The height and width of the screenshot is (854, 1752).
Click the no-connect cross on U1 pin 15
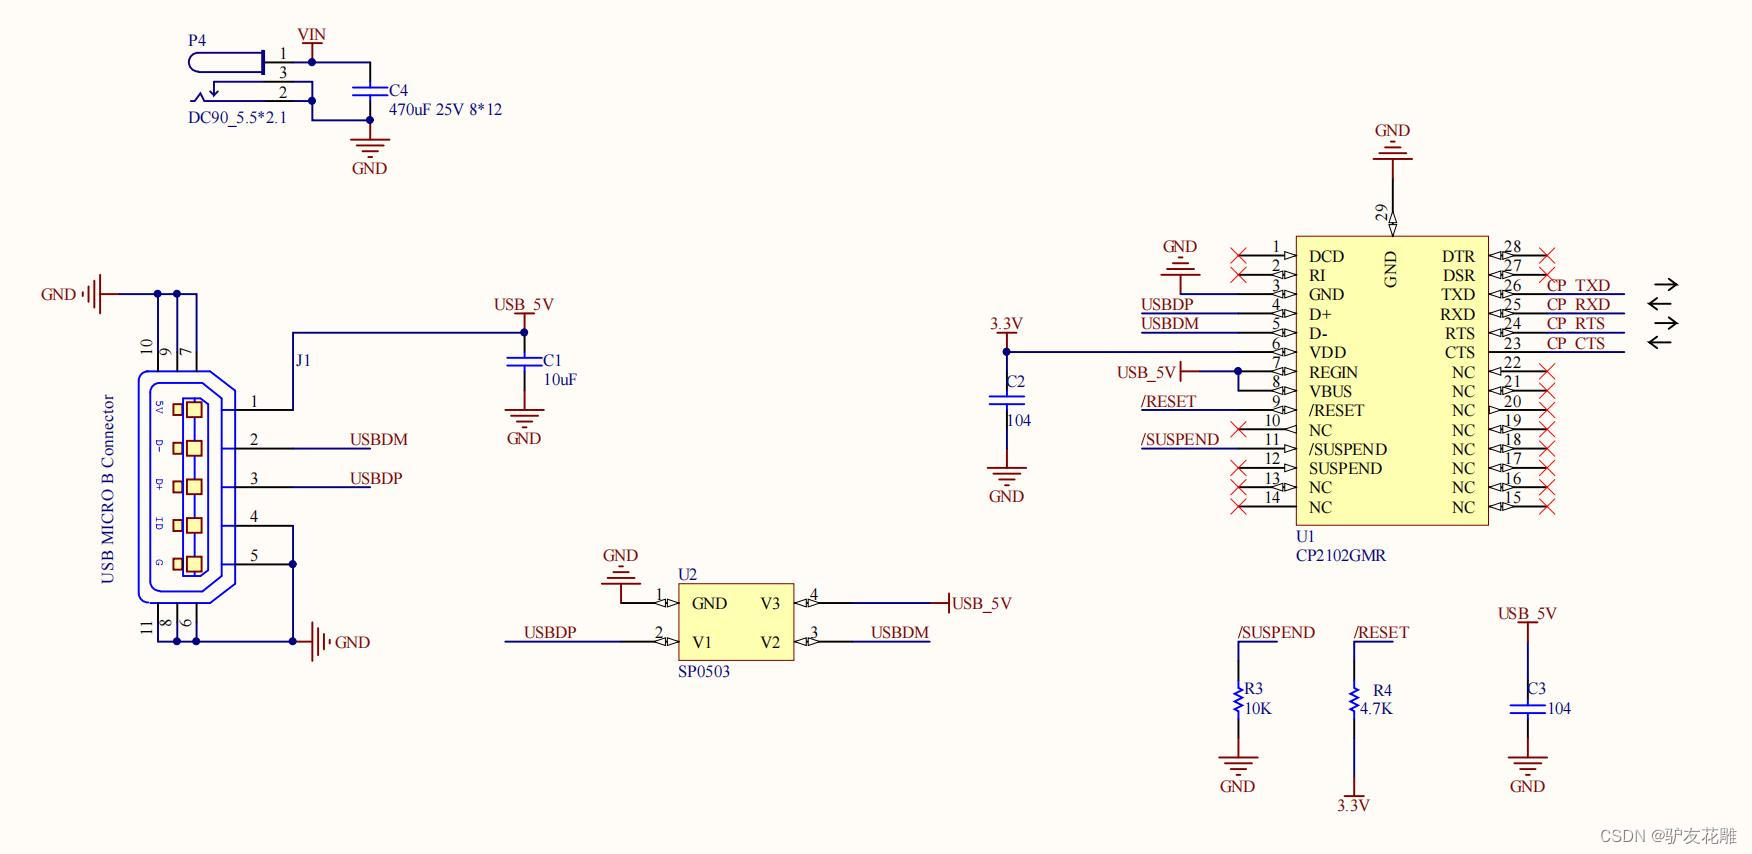point(1546,507)
